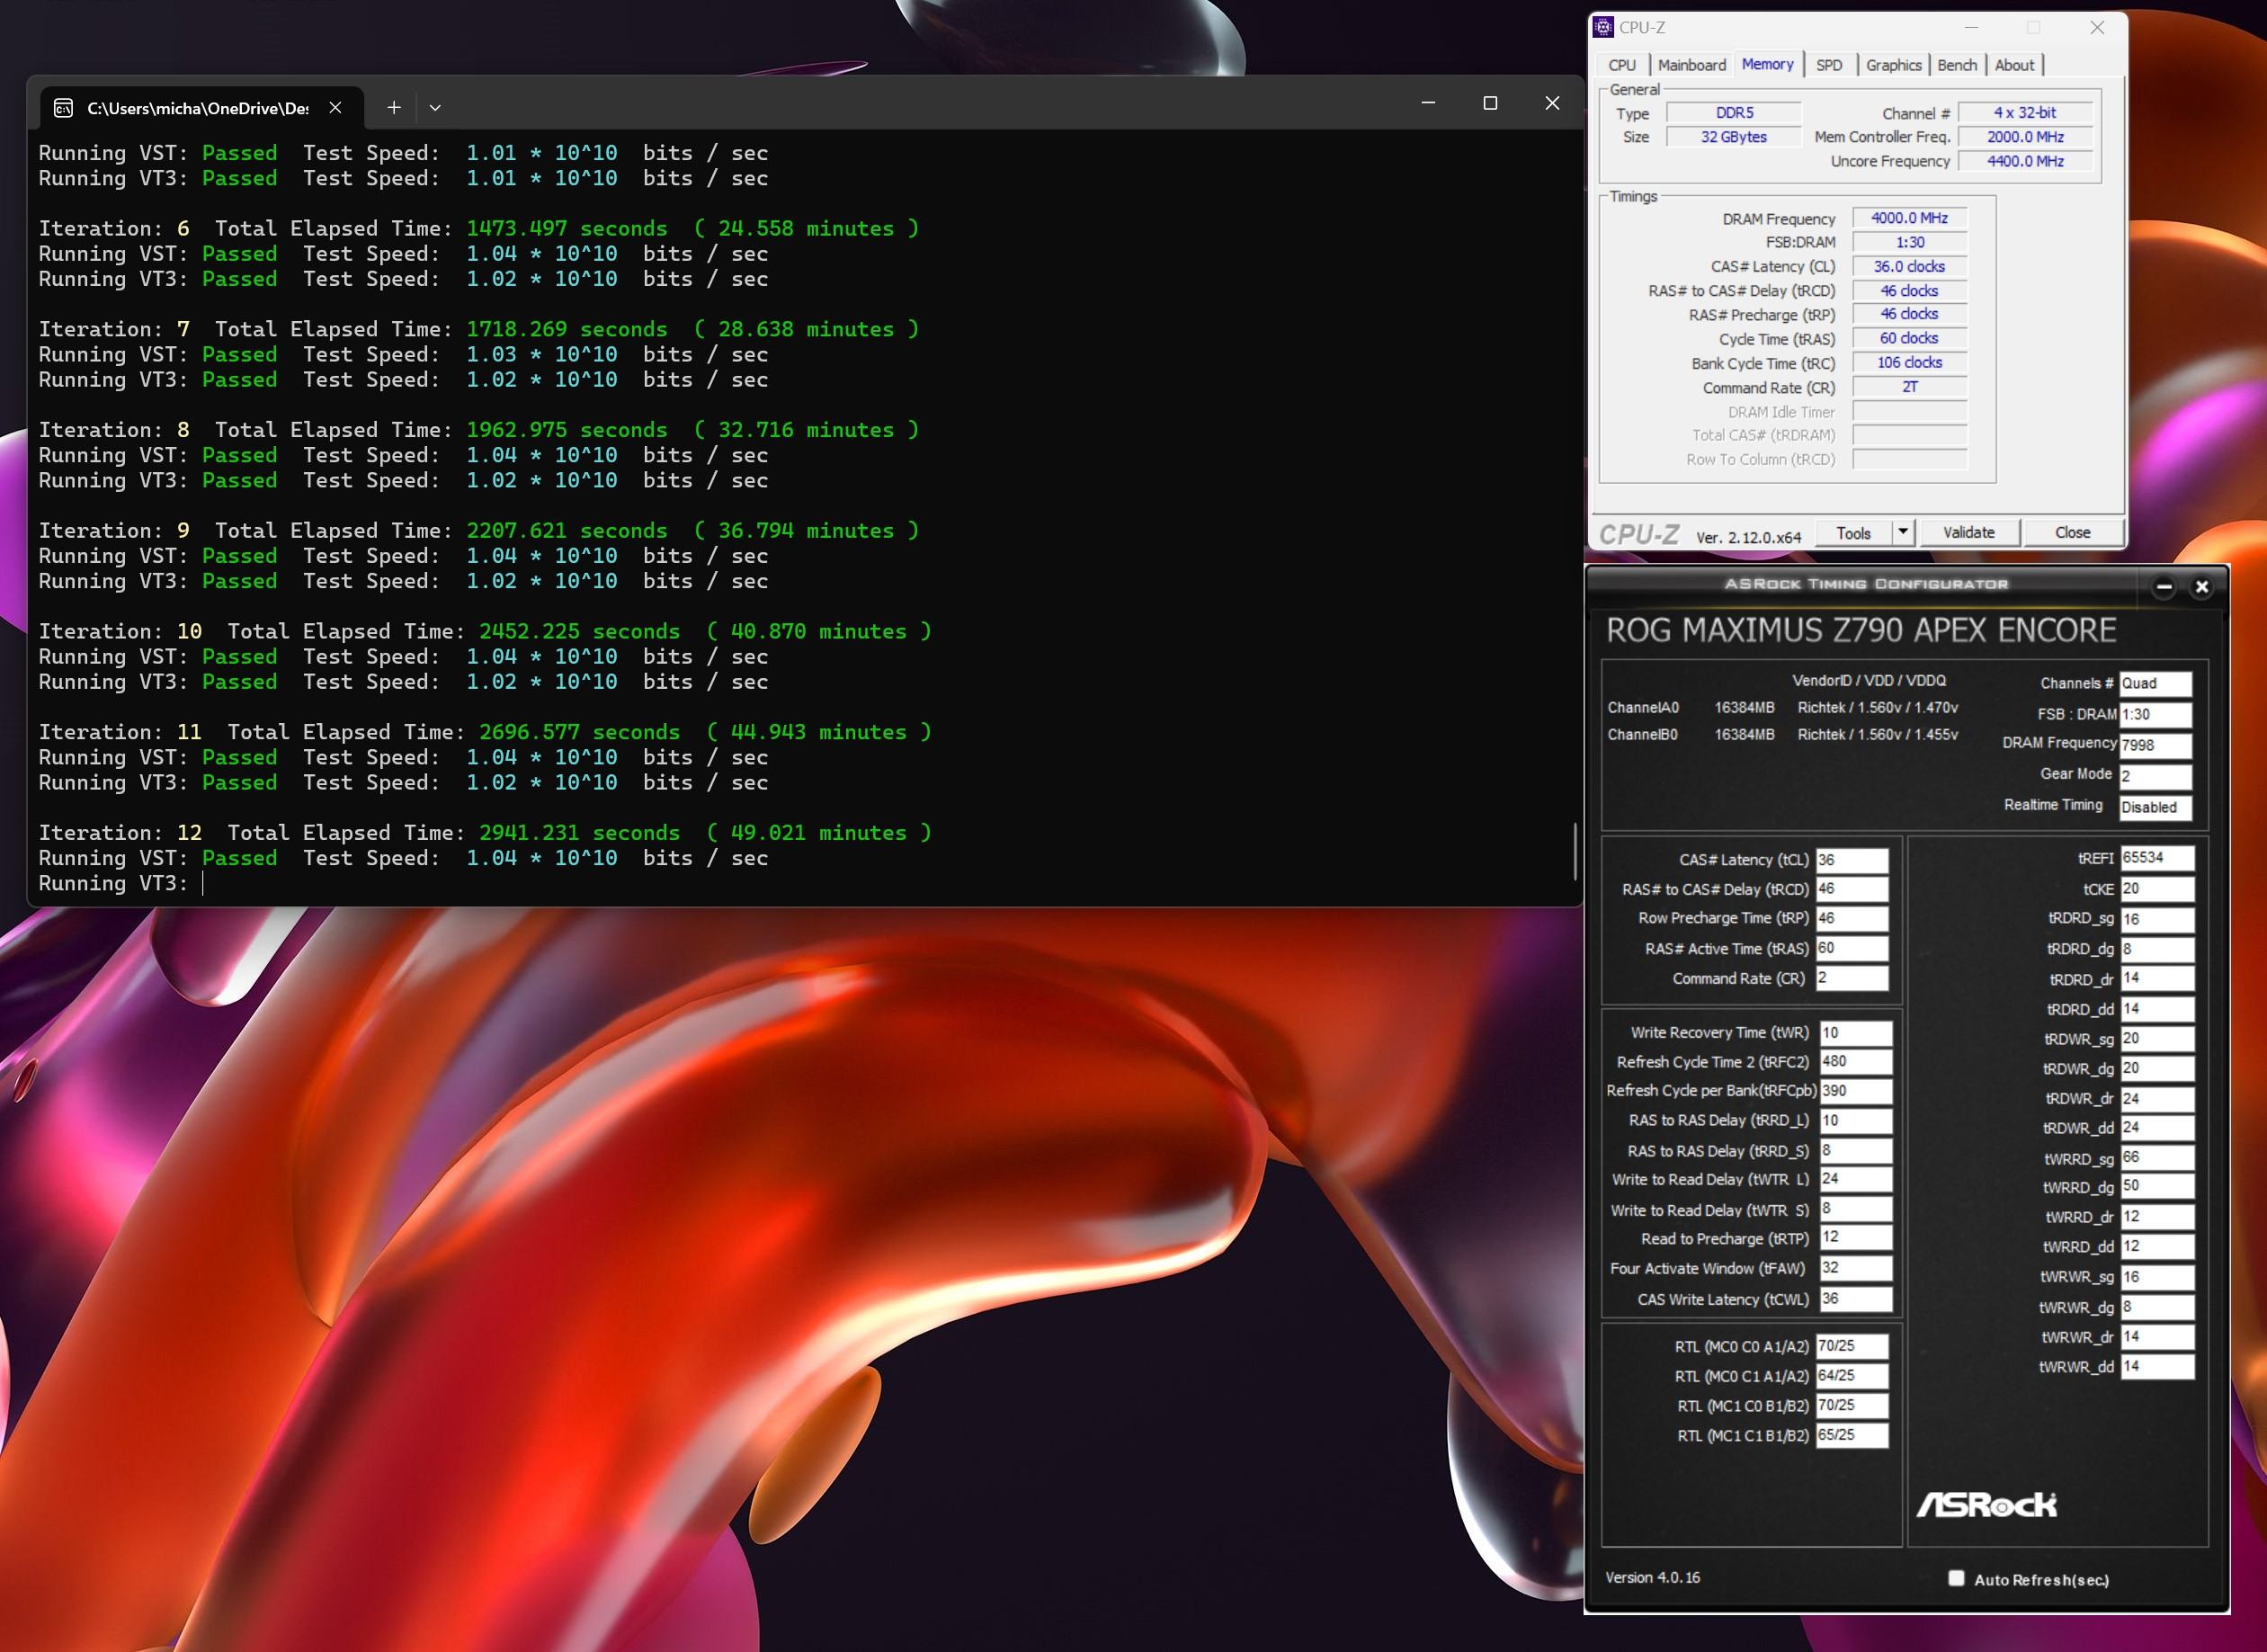Minimize the ASRock Timing Configurator window
The height and width of the screenshot is (1652, 2267).
click(x=2163, y=587)
